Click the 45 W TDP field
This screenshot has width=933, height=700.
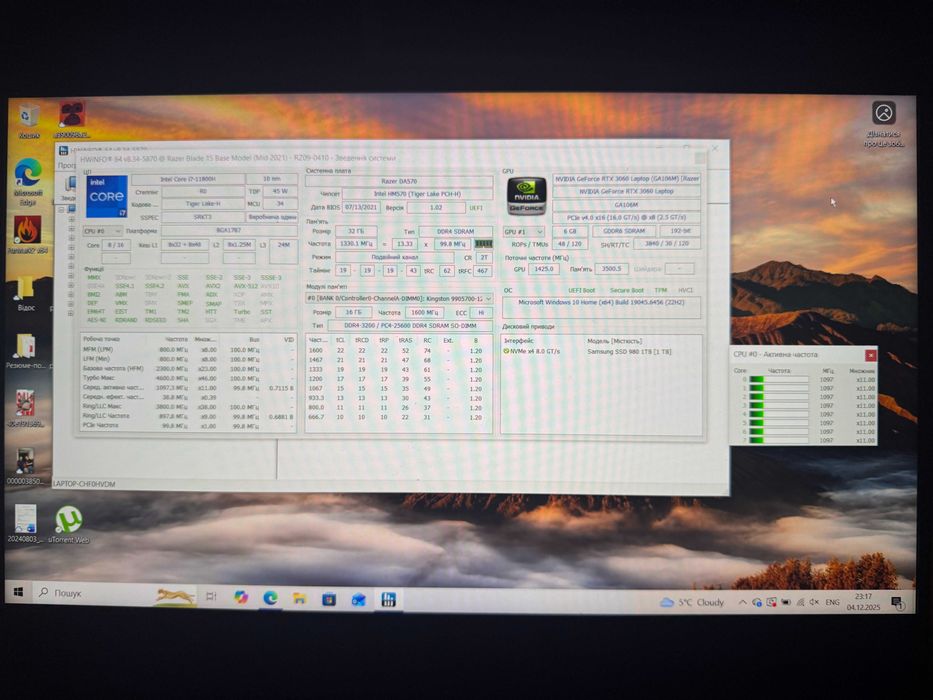click(280, 192)
